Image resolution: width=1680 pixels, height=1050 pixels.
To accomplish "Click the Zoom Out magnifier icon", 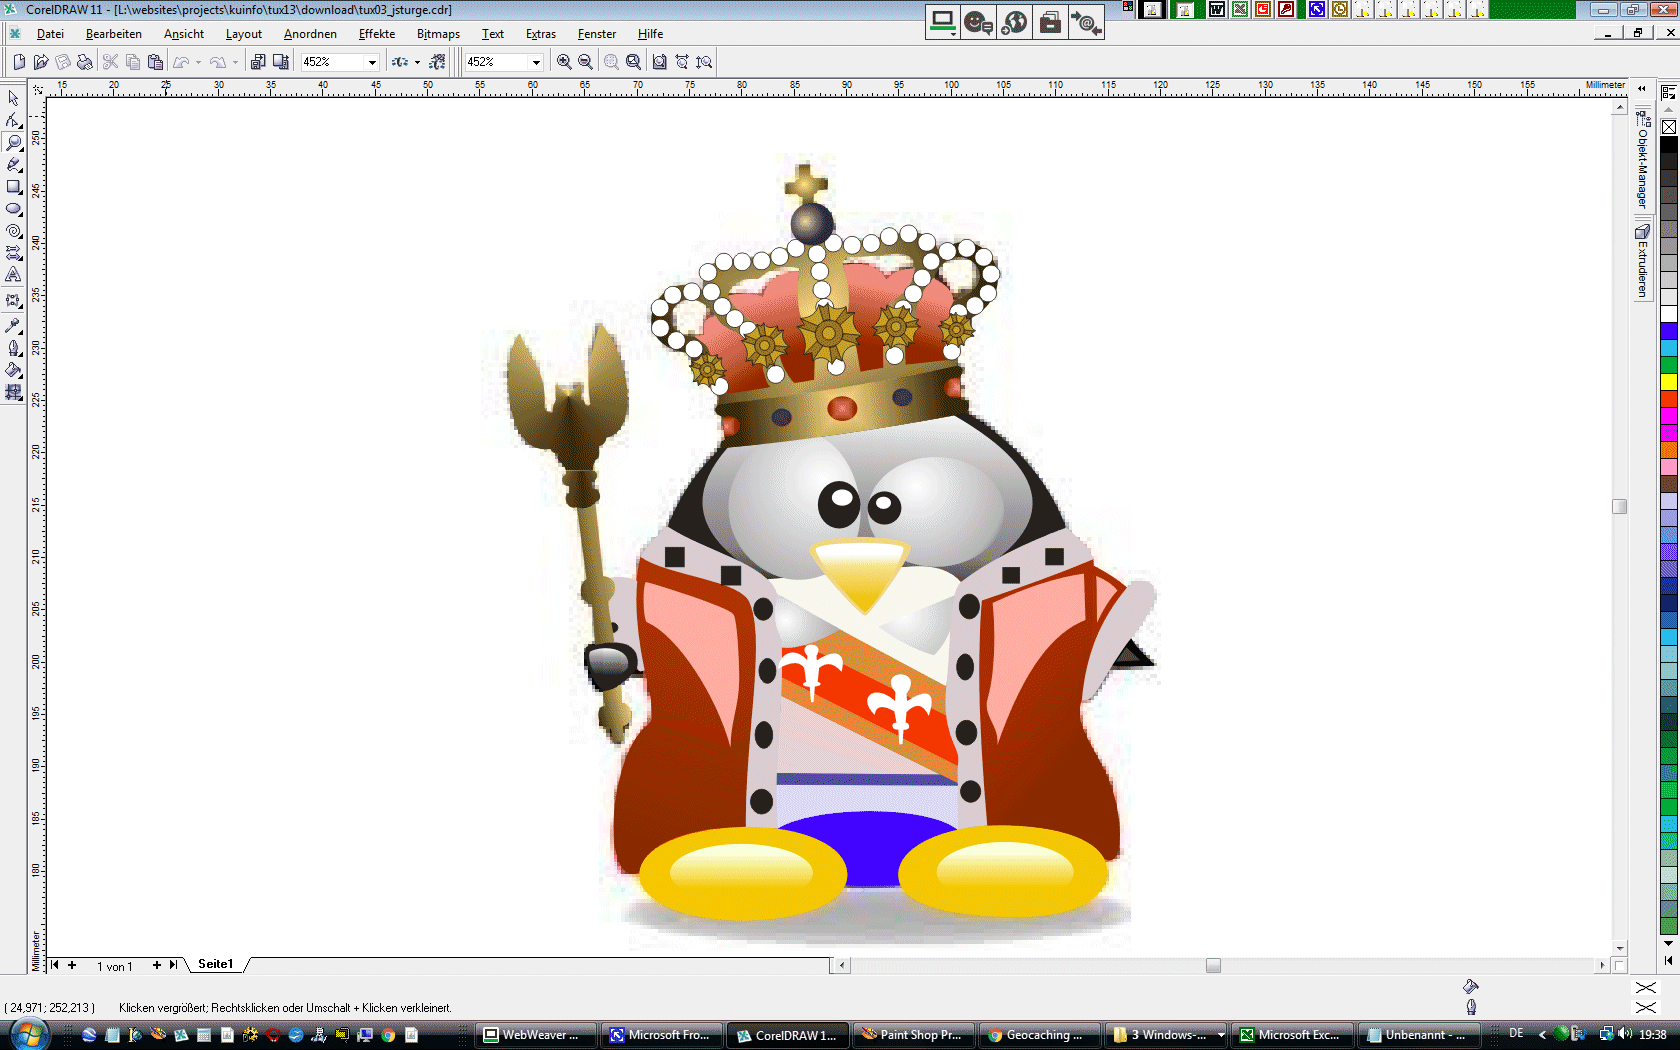I will coord(585,62).
